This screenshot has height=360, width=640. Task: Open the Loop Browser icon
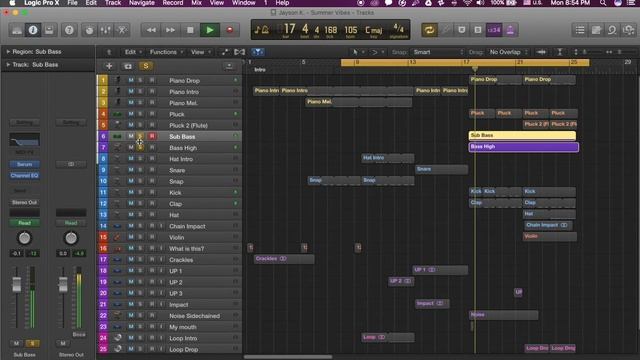point(612,30)
